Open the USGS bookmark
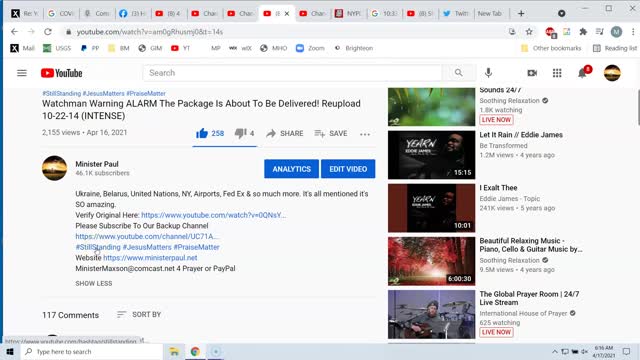The width and height of the screenshot is (640, 360). pyautogui.click(x=57, y=48)
